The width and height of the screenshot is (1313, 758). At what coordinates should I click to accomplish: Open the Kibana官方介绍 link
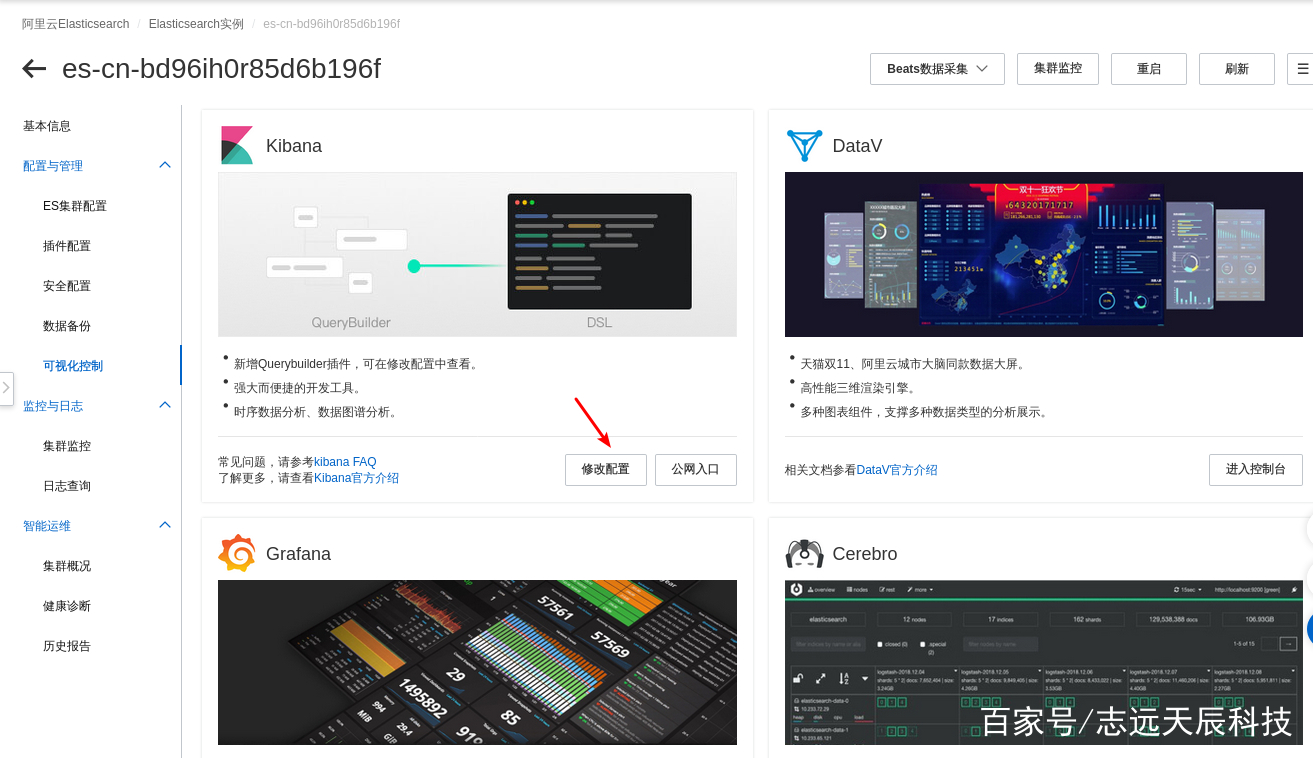coord(356,478)
